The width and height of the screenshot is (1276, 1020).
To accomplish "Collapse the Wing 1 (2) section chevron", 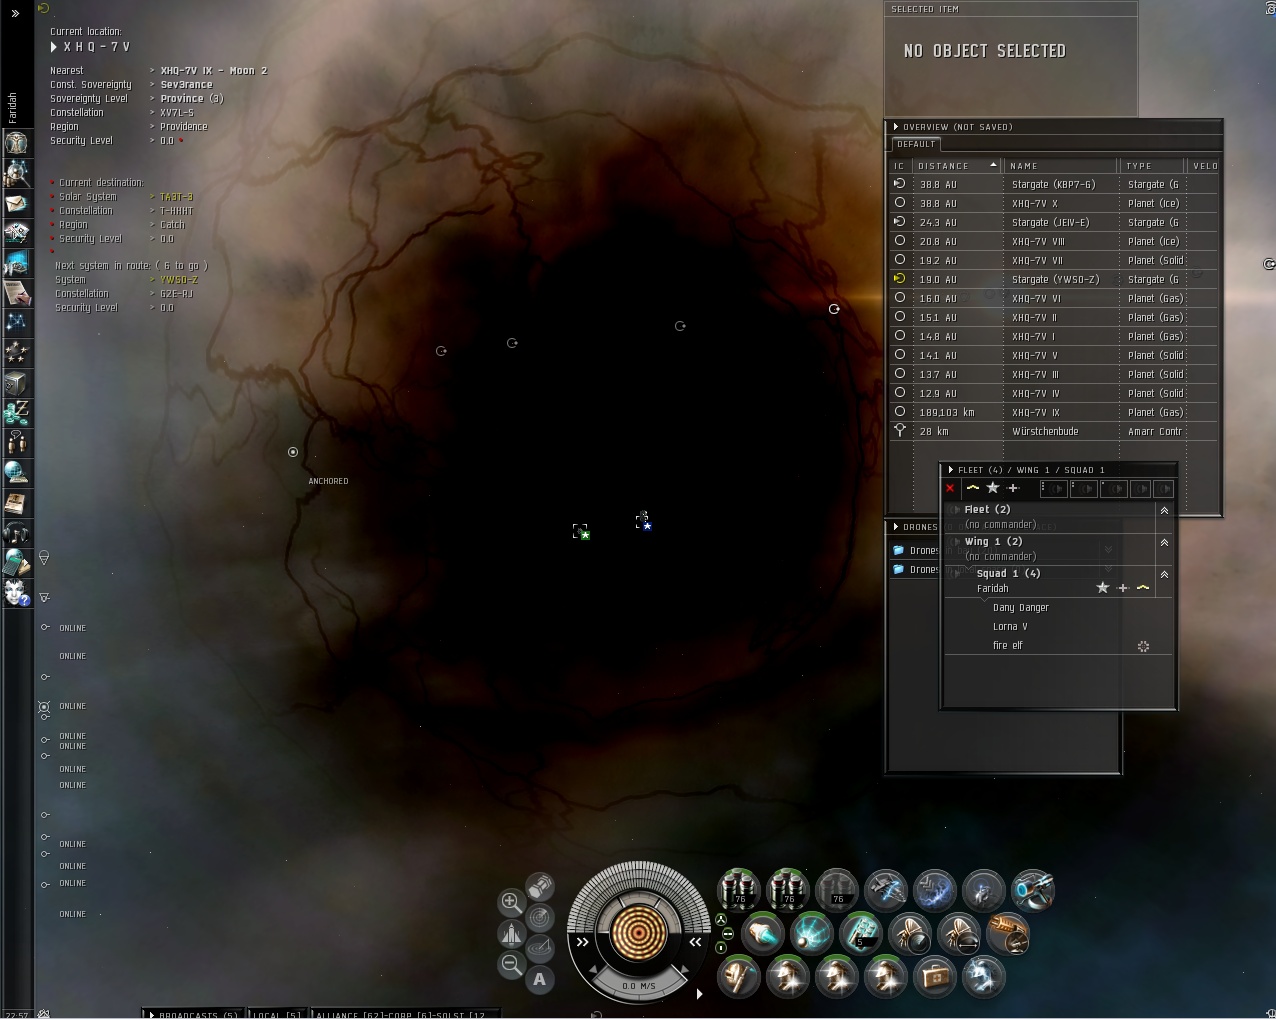I will [x=1164, y=542].
